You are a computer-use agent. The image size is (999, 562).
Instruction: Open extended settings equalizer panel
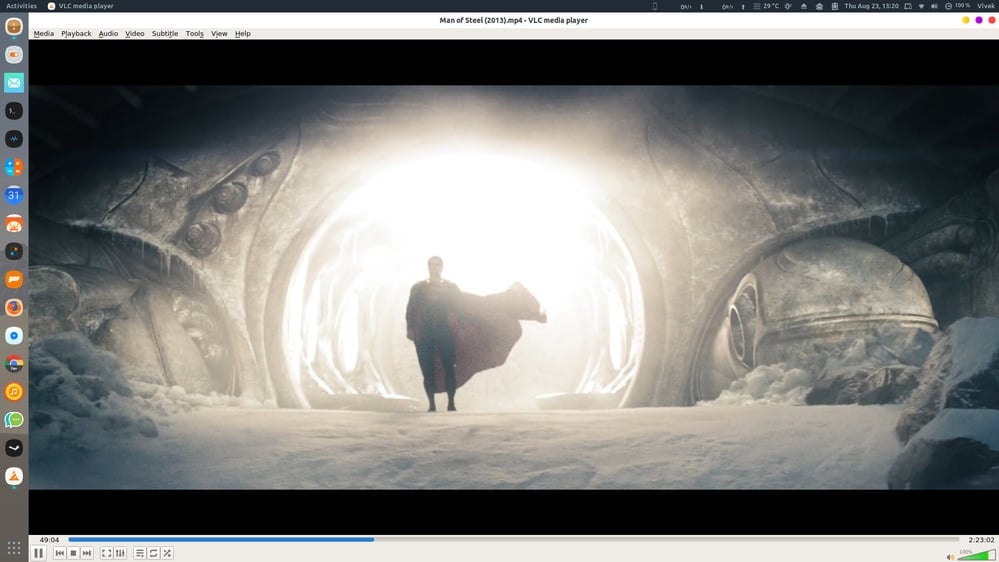click(x=120, y=553)
